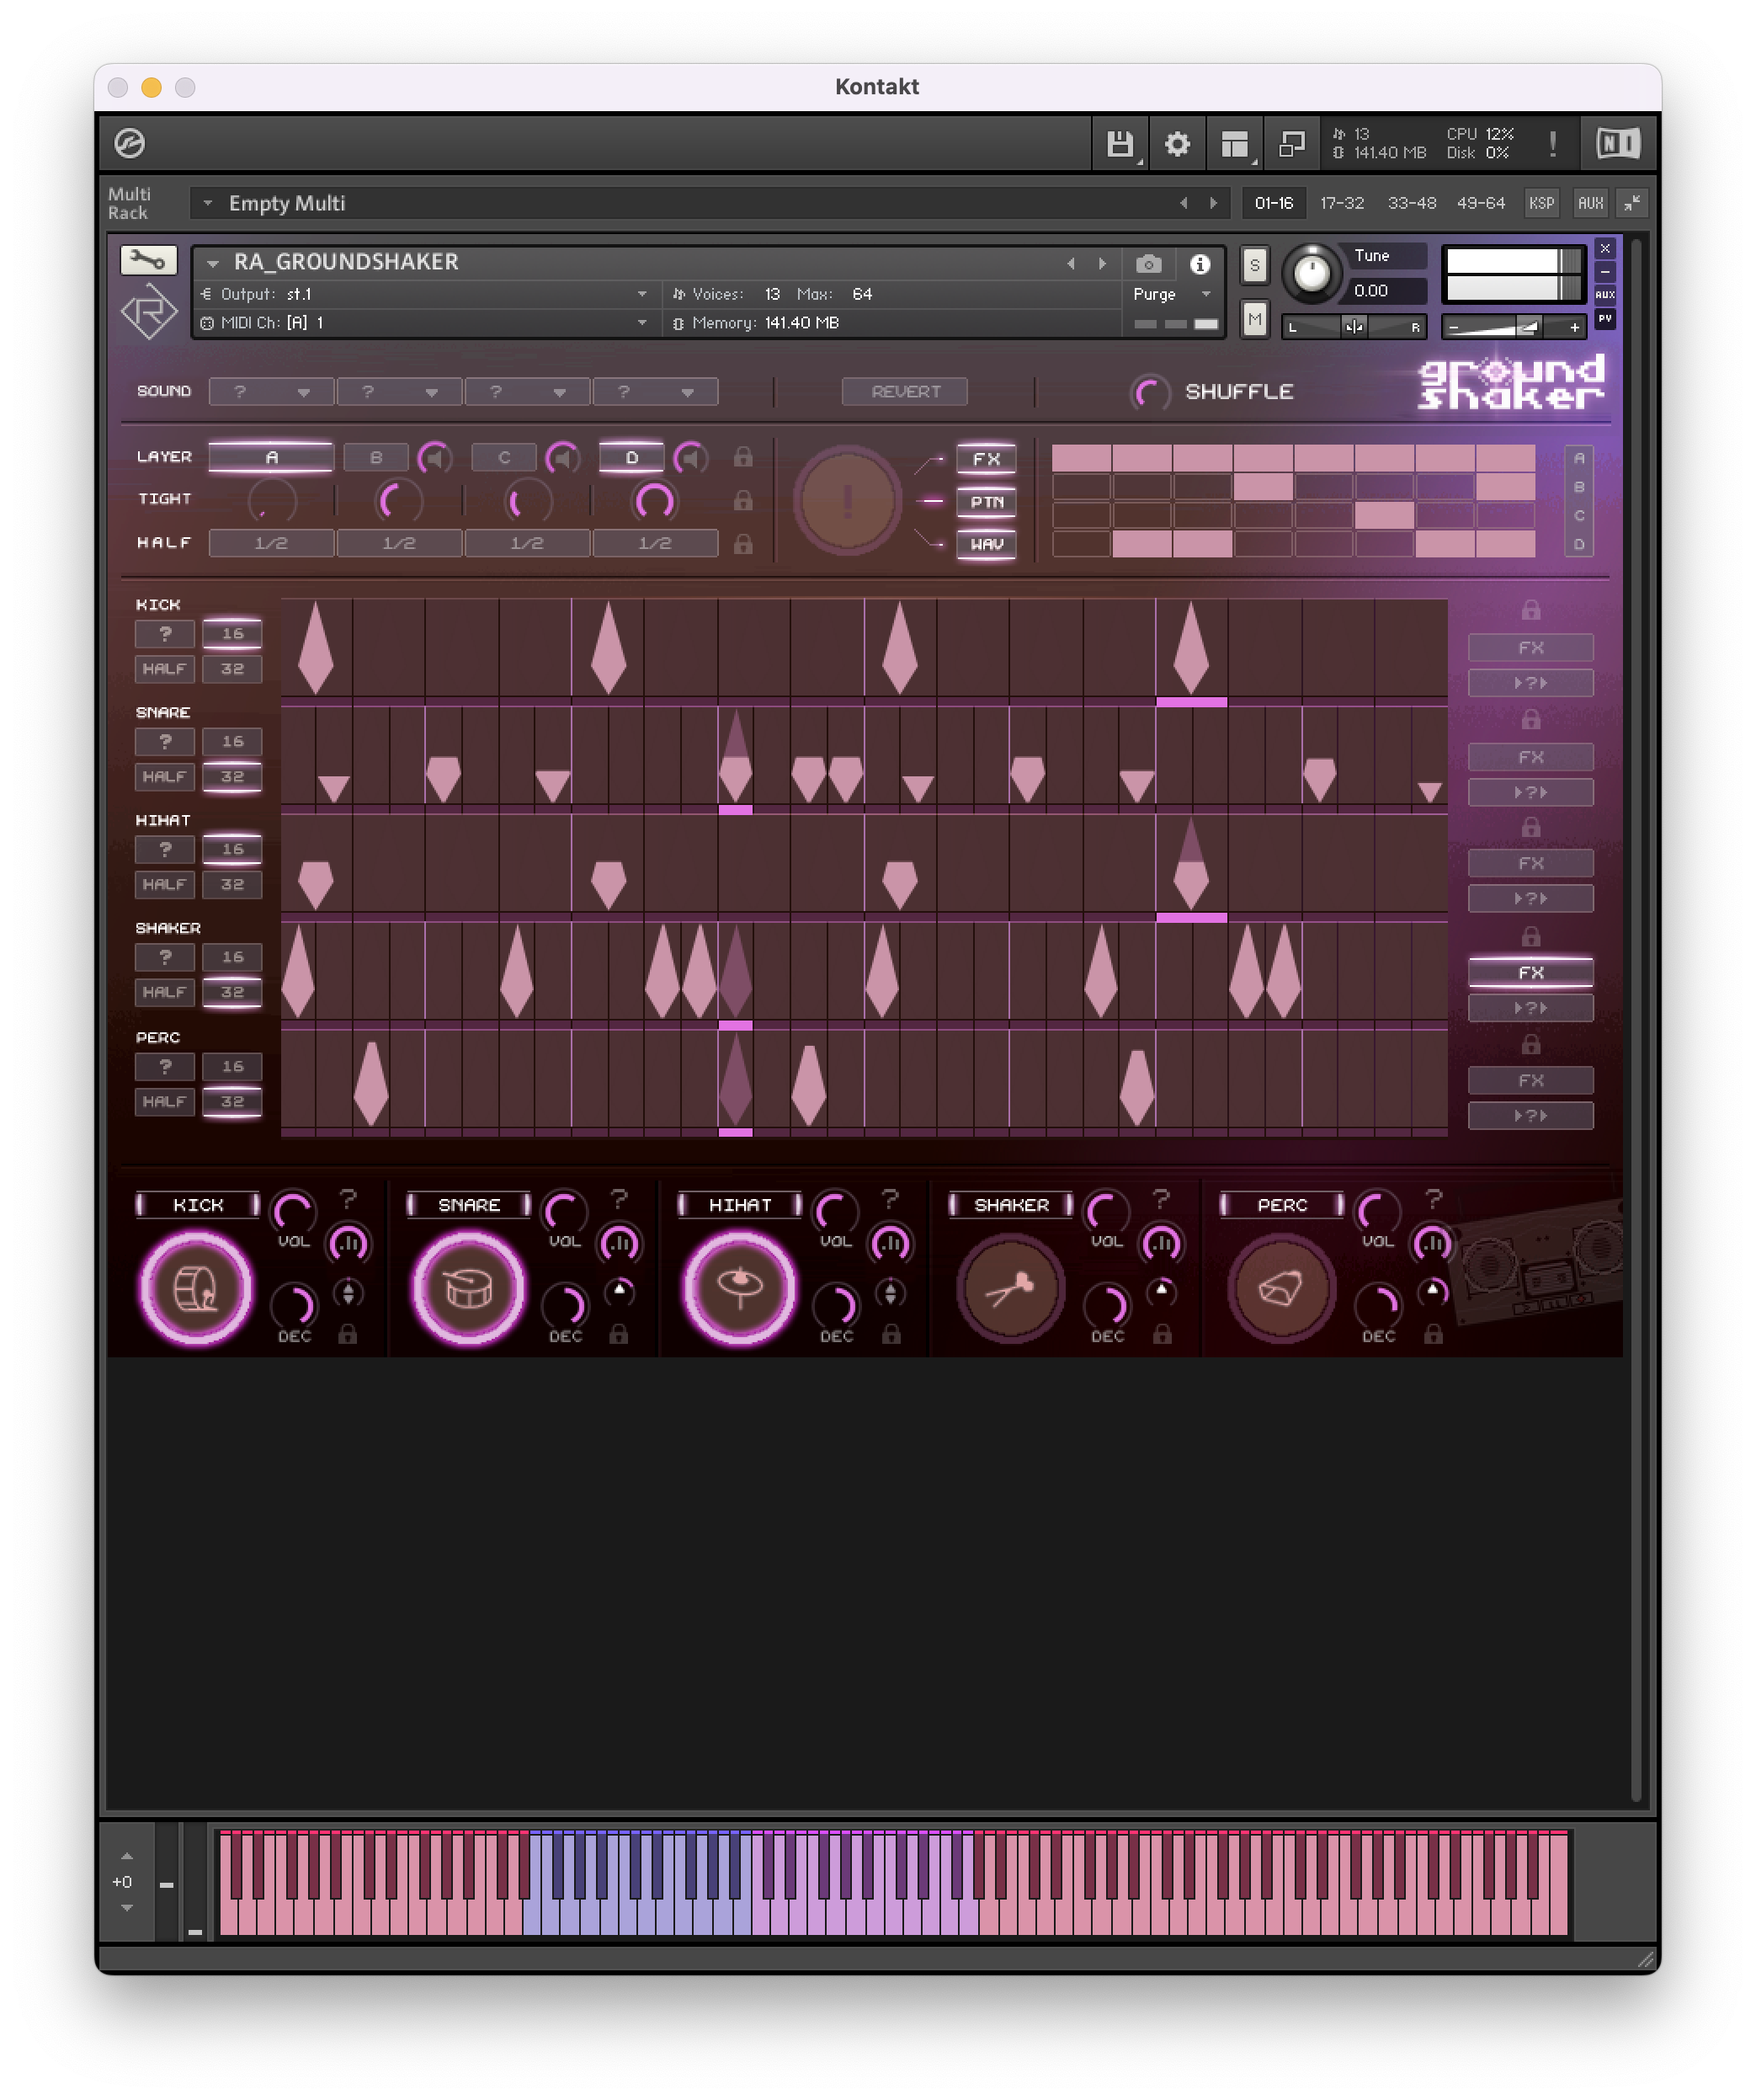1756x2100 pixels.
Task: Click the perc cowbell pad icon
Action: click(x=1281, y=1288)
